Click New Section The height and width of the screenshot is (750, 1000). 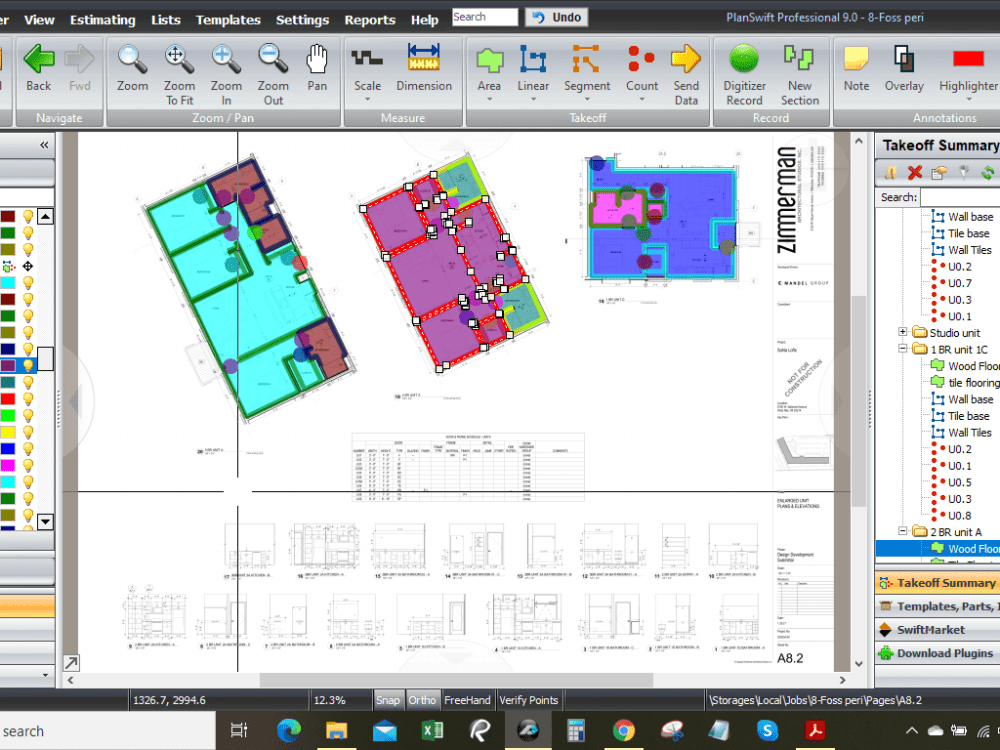click(800, 75)
